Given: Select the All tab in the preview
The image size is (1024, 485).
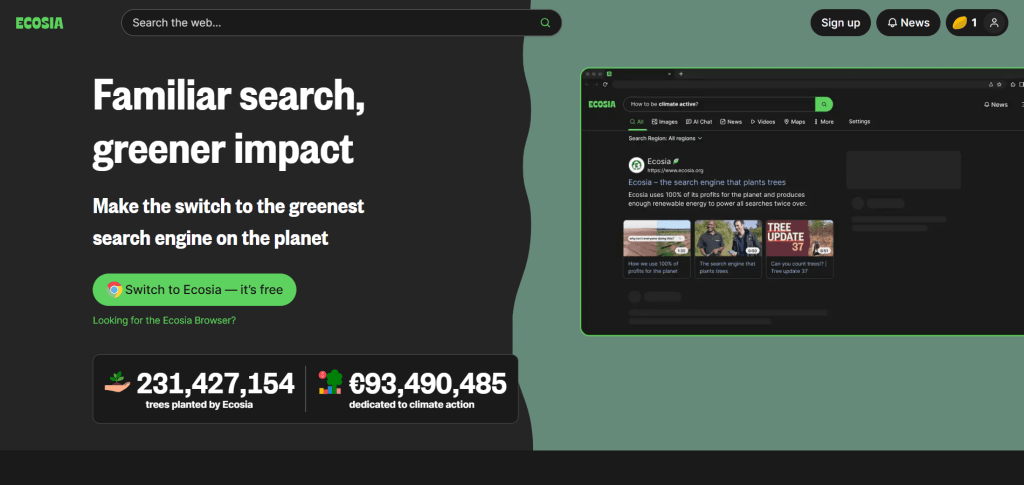Looking at the screenshot, I should 637,122.
